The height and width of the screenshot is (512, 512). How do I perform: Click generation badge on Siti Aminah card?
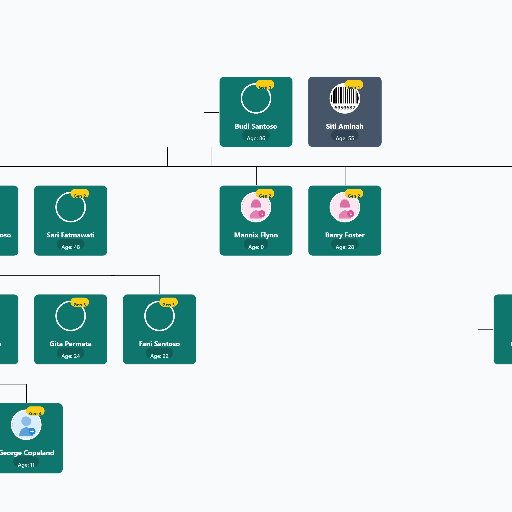(x=354, y=85)
